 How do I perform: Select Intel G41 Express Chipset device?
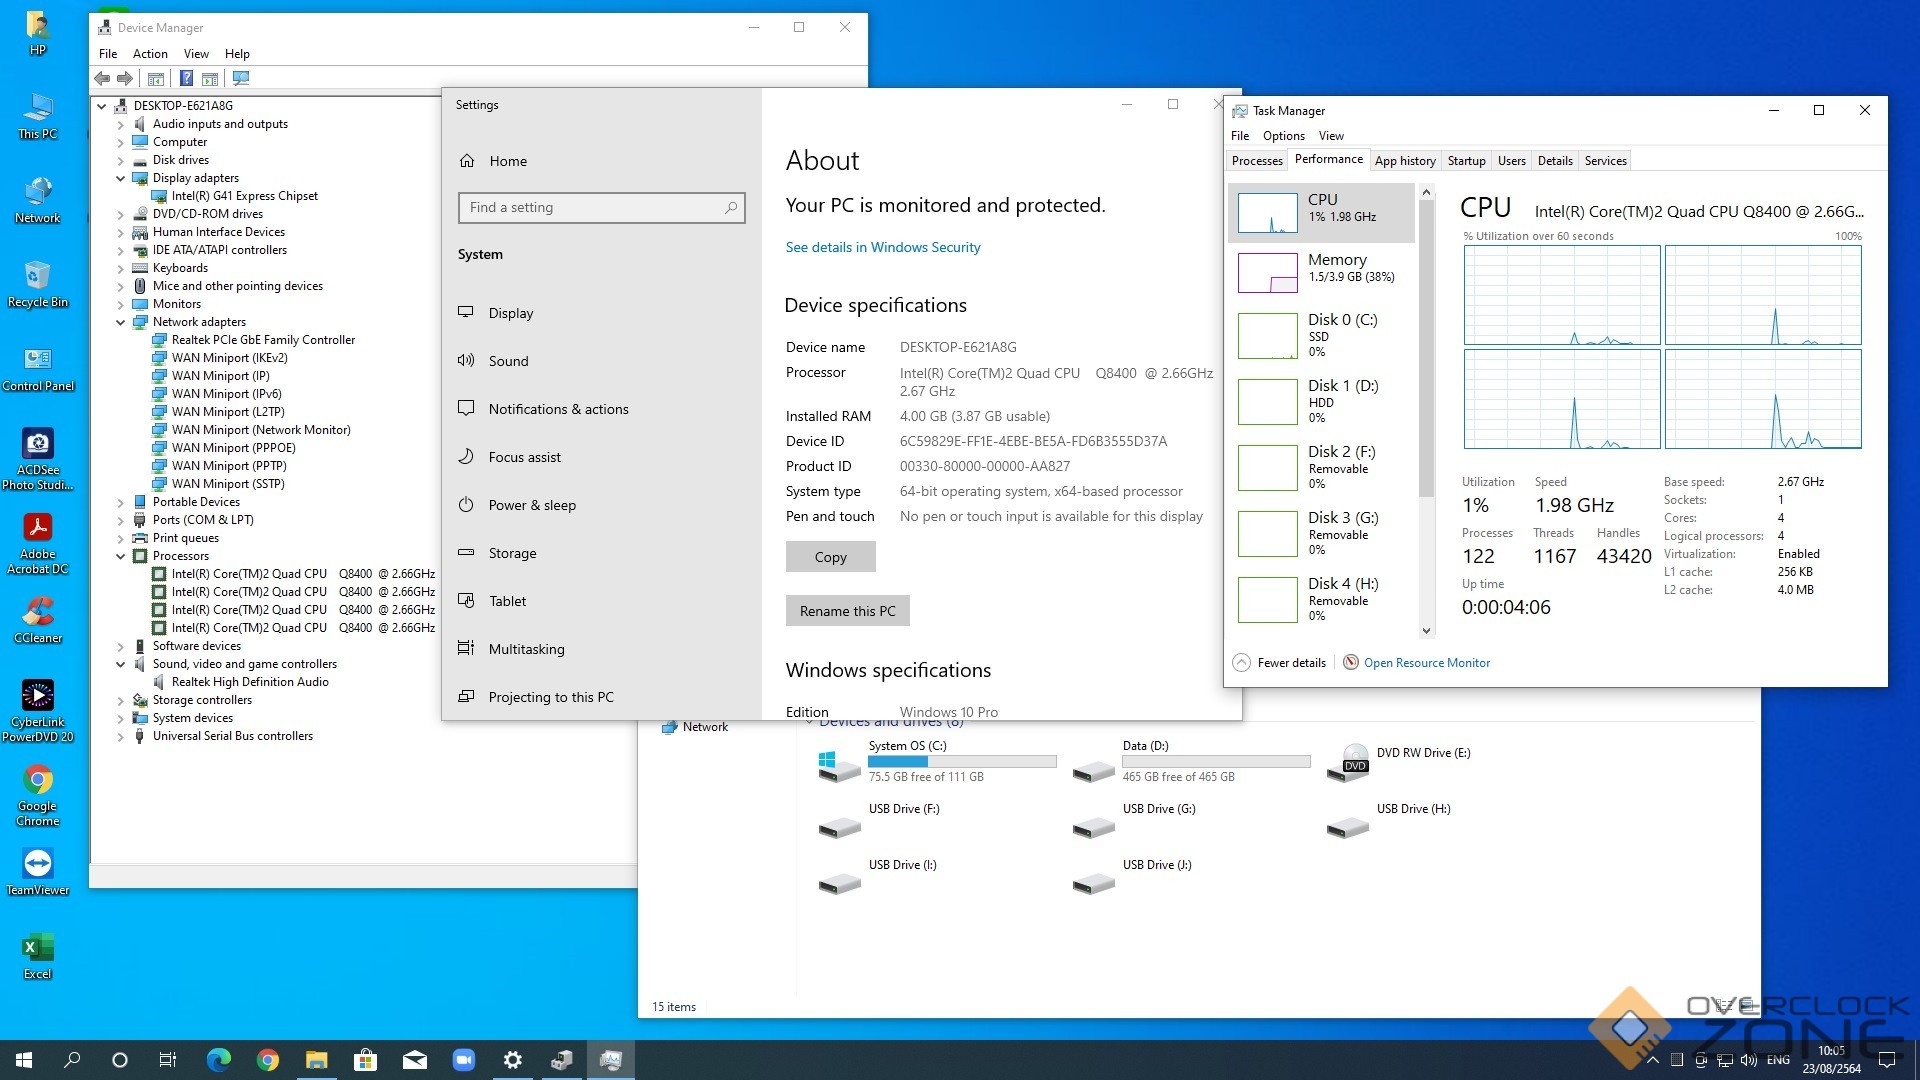[x=244, y=196]
